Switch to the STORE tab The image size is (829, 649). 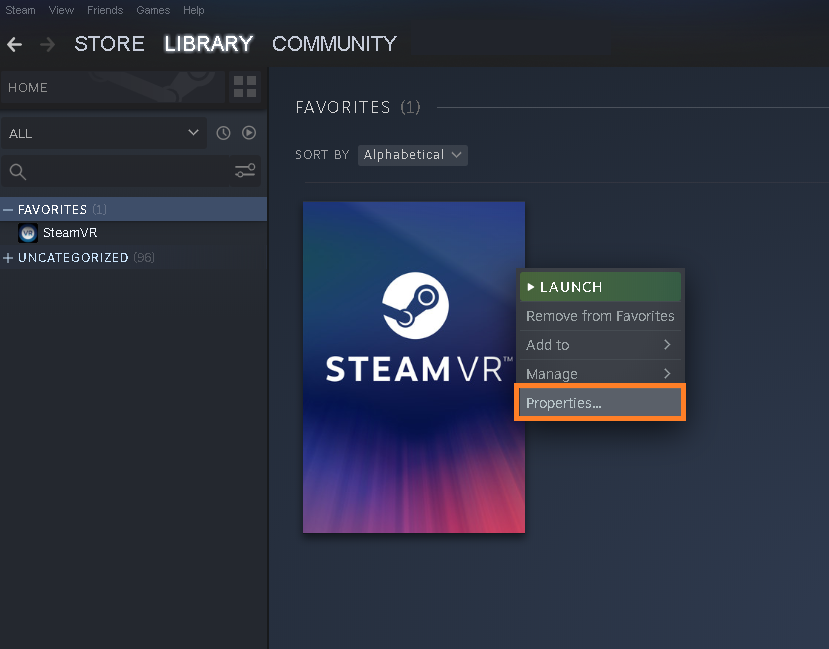[x=109, y=44]
